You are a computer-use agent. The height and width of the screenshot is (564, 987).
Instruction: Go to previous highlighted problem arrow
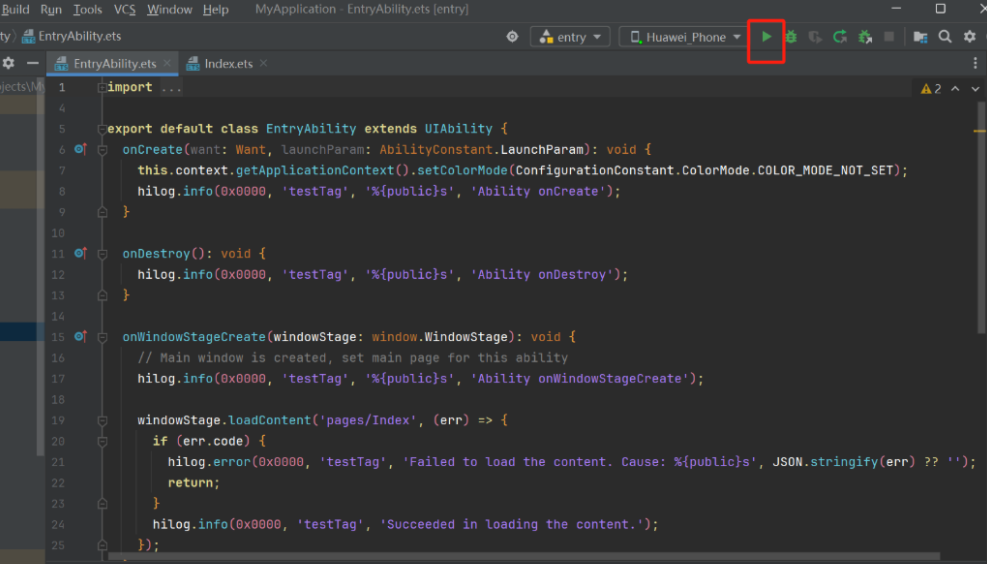[955, 89]
